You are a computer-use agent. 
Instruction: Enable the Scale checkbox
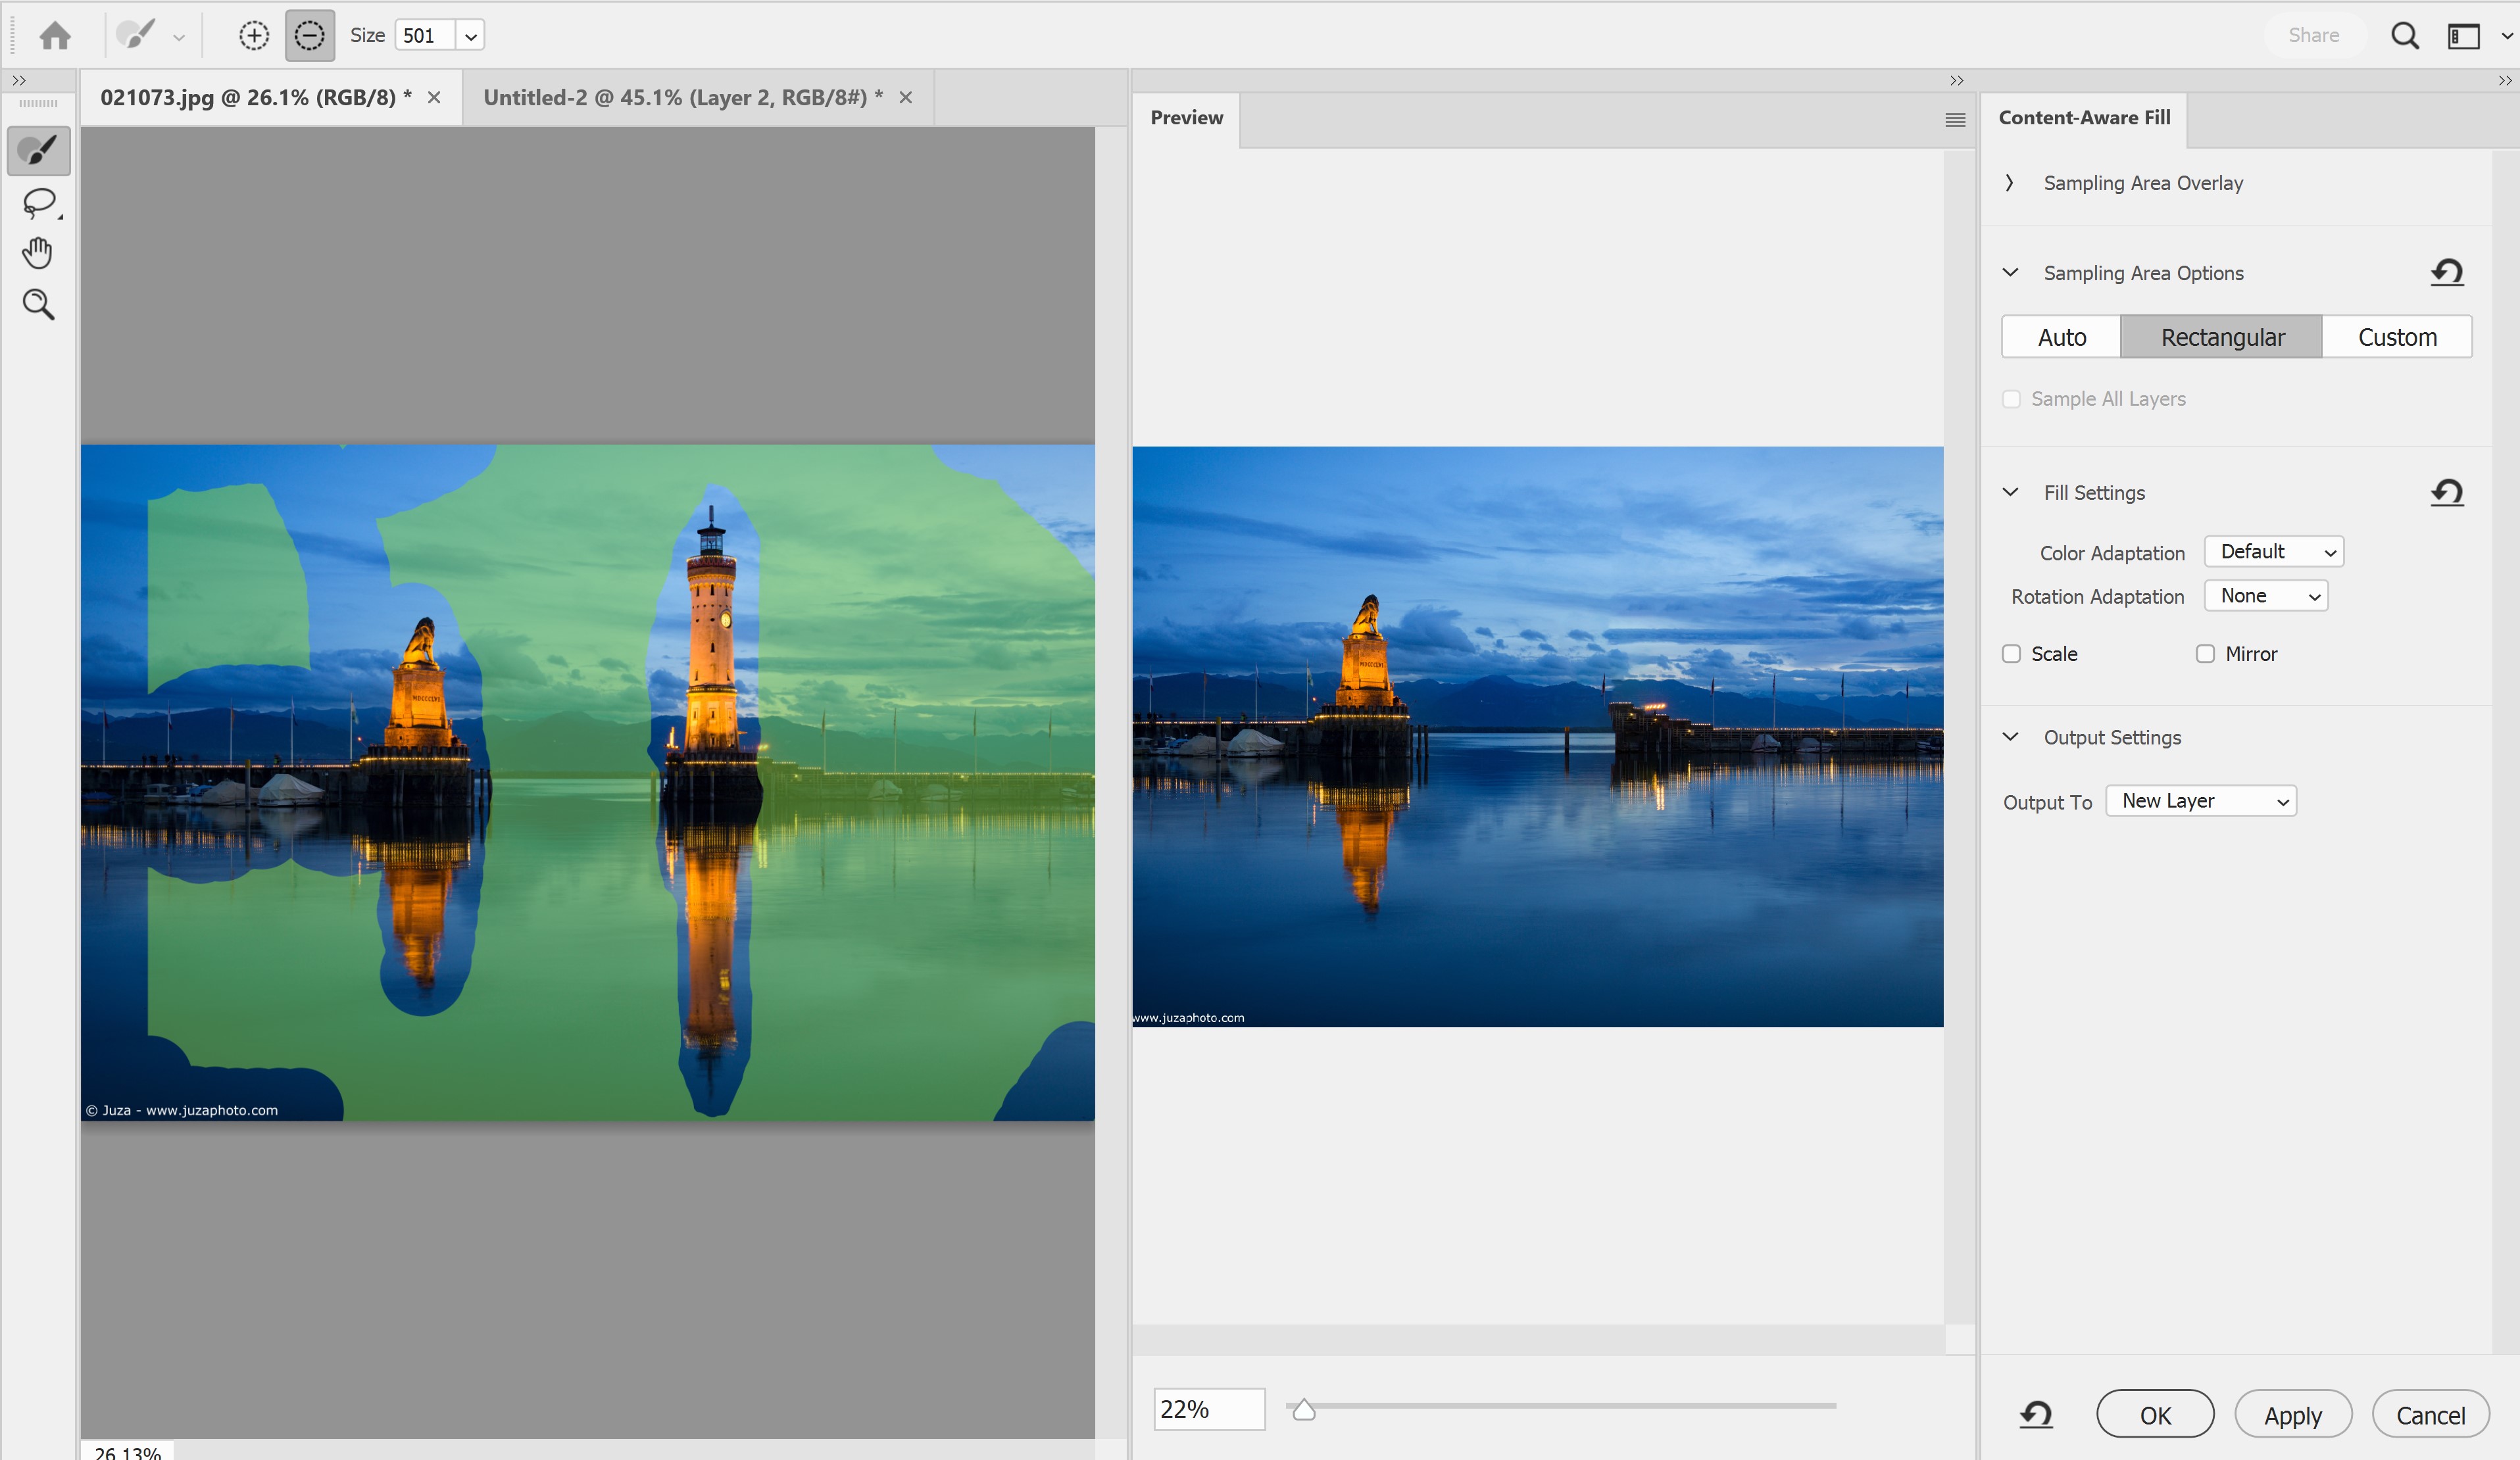(x=2011, y=654)
